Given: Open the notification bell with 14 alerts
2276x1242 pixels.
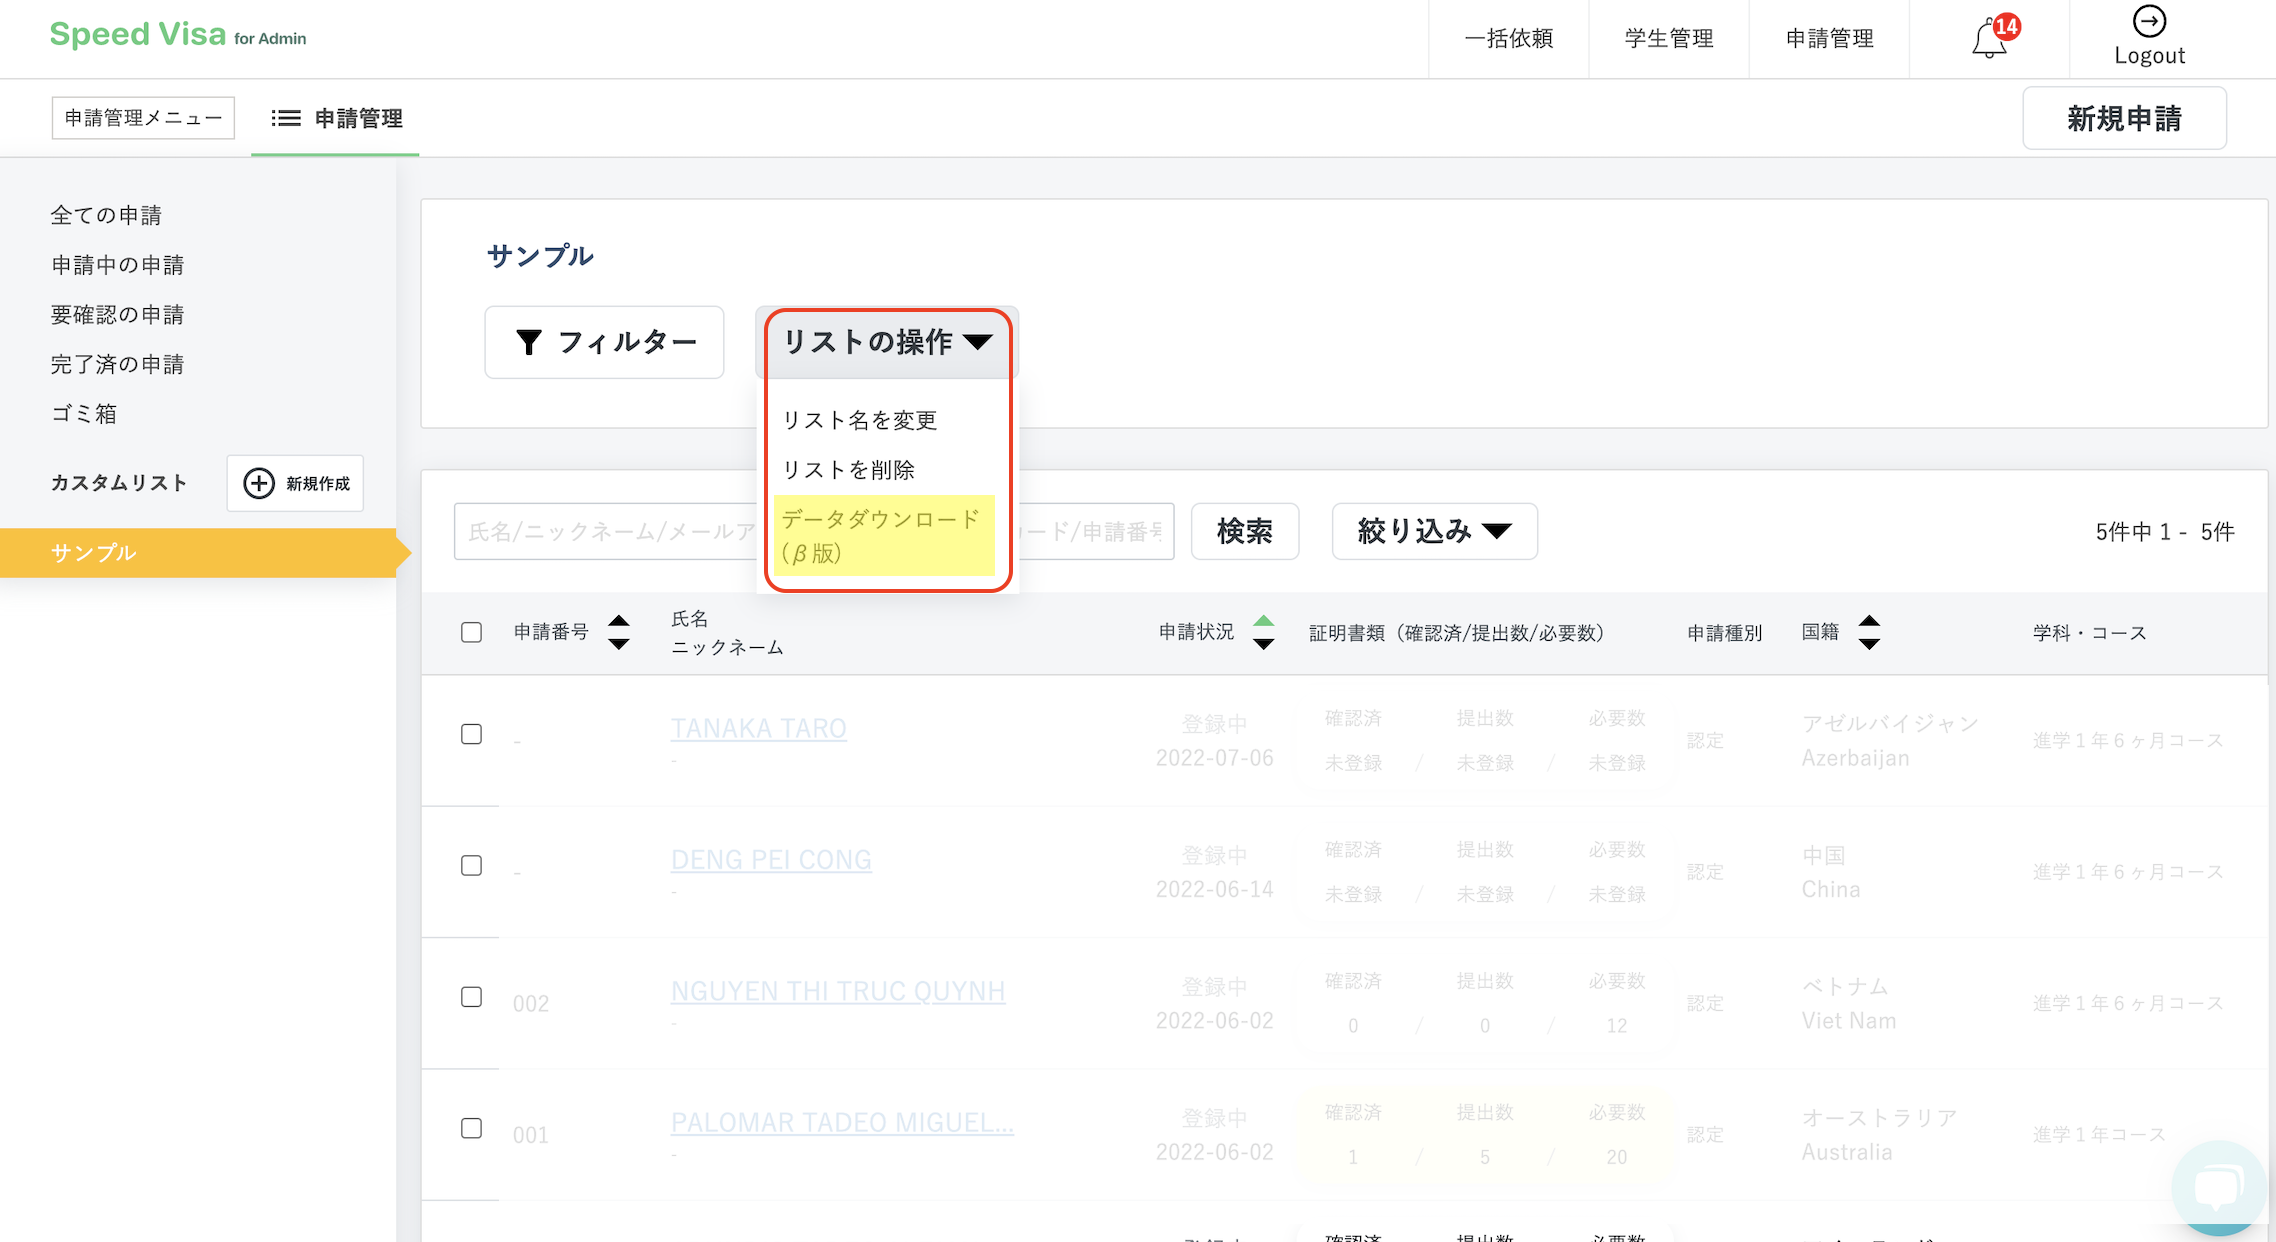Looking at the screenshot, I should [x=1989, y=39].
